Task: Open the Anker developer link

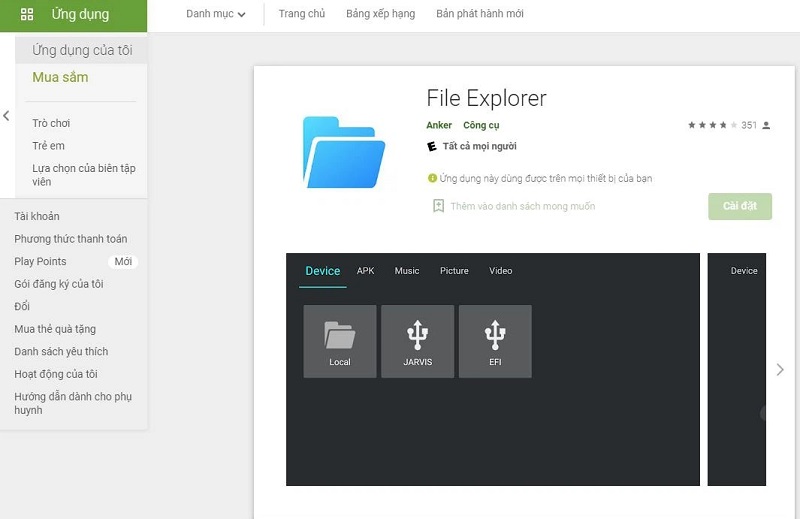Action: tap(439, 125)
